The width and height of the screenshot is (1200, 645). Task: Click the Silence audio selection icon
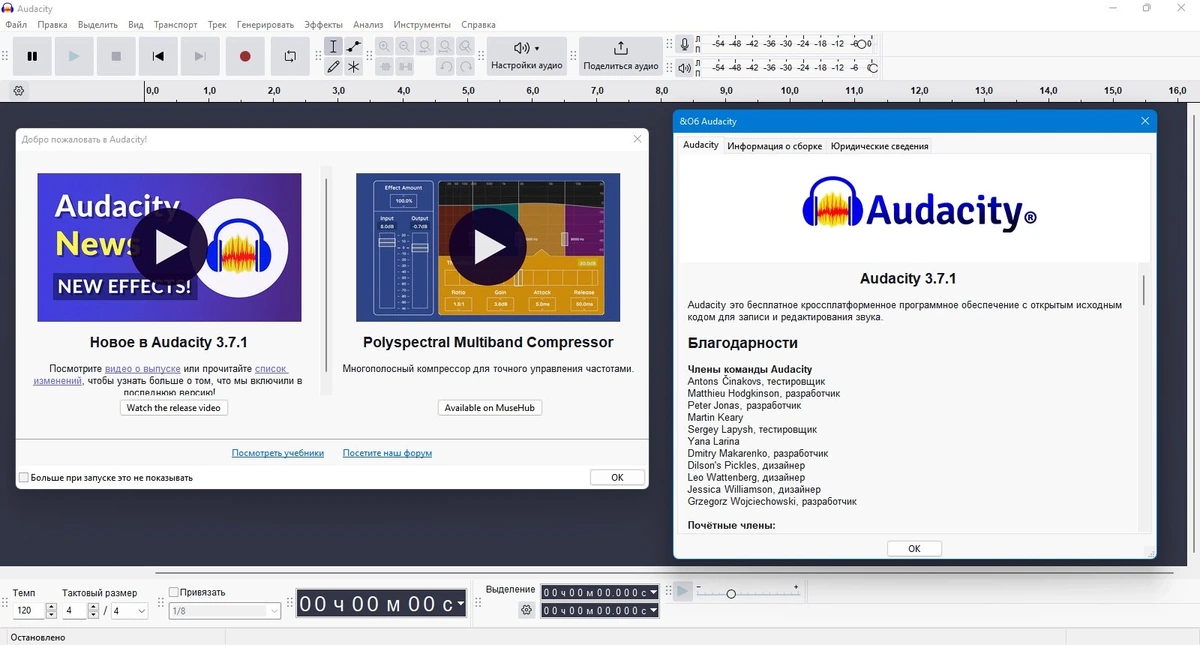click(x=405, y=67)
